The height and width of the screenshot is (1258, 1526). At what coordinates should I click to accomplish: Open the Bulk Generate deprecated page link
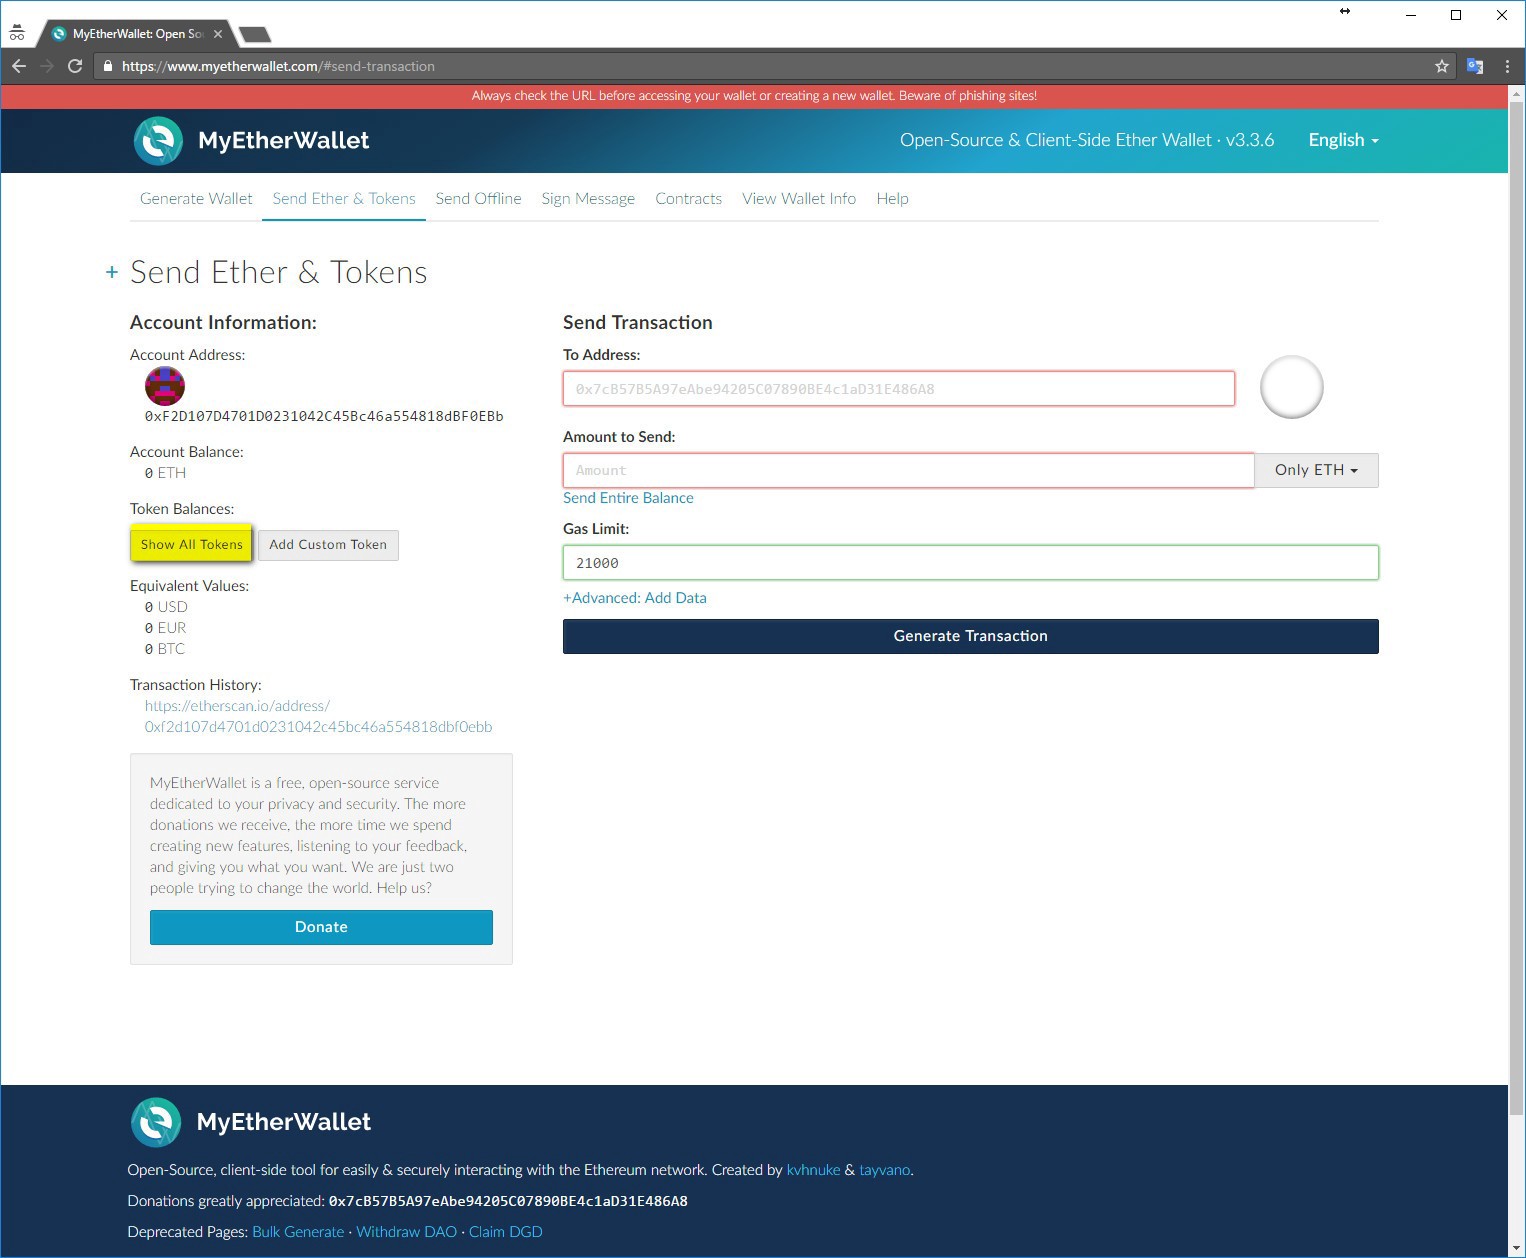point(298,1232)
